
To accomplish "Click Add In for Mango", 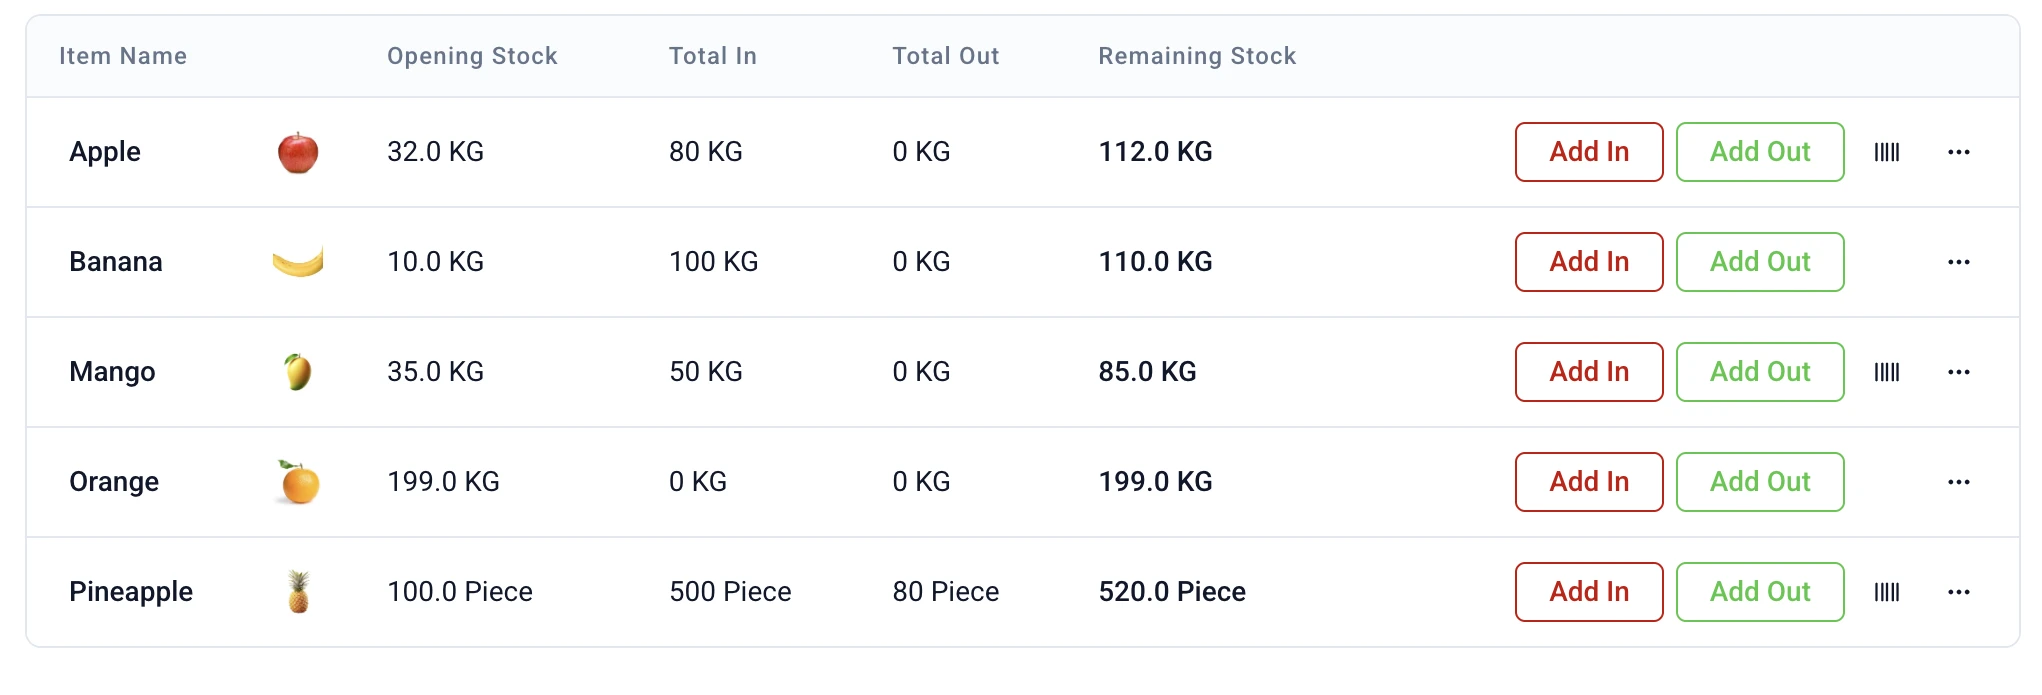I will point(1588,371).
